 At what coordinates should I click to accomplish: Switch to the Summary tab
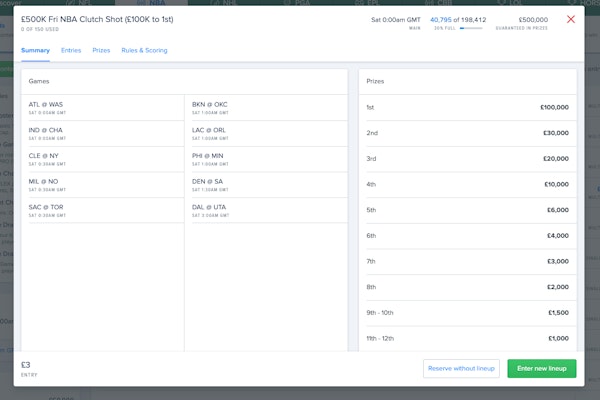(35, 51)
